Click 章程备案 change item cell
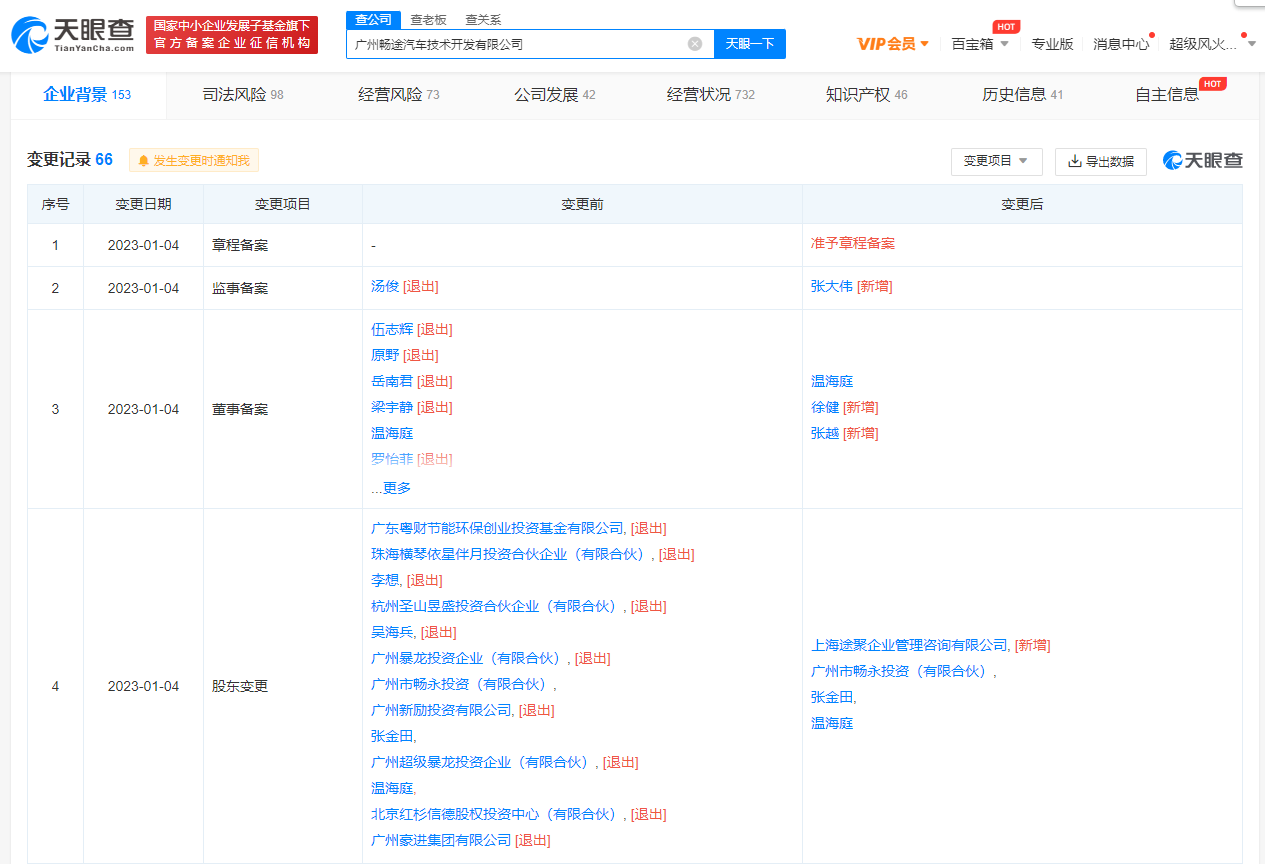 282,245
